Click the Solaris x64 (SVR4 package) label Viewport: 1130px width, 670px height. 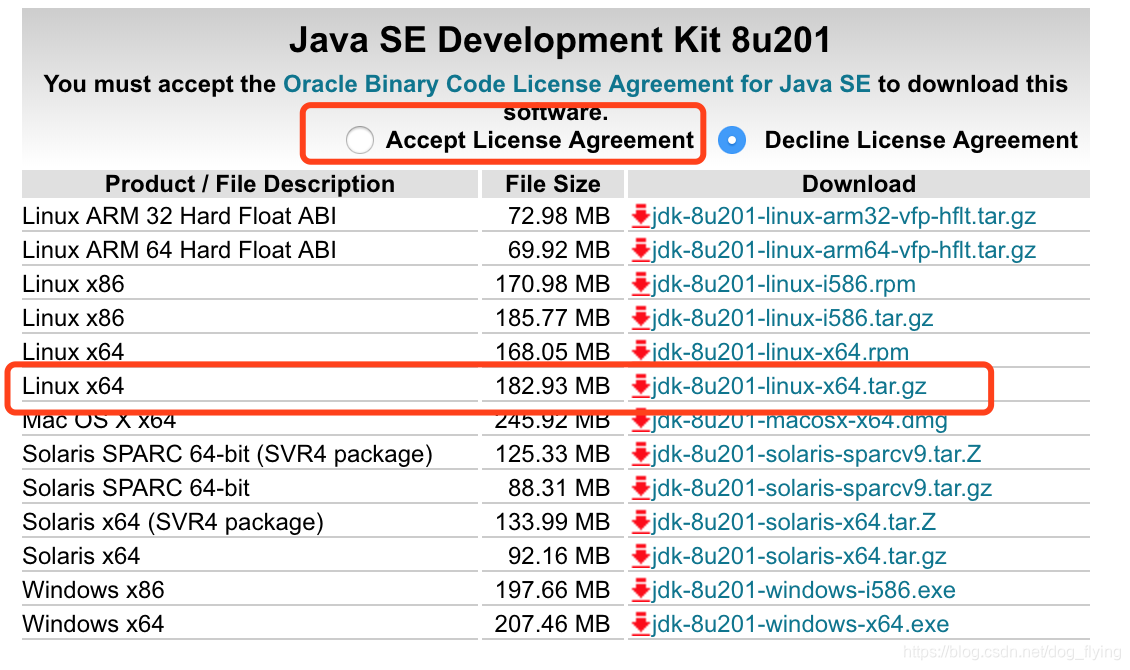173,522
